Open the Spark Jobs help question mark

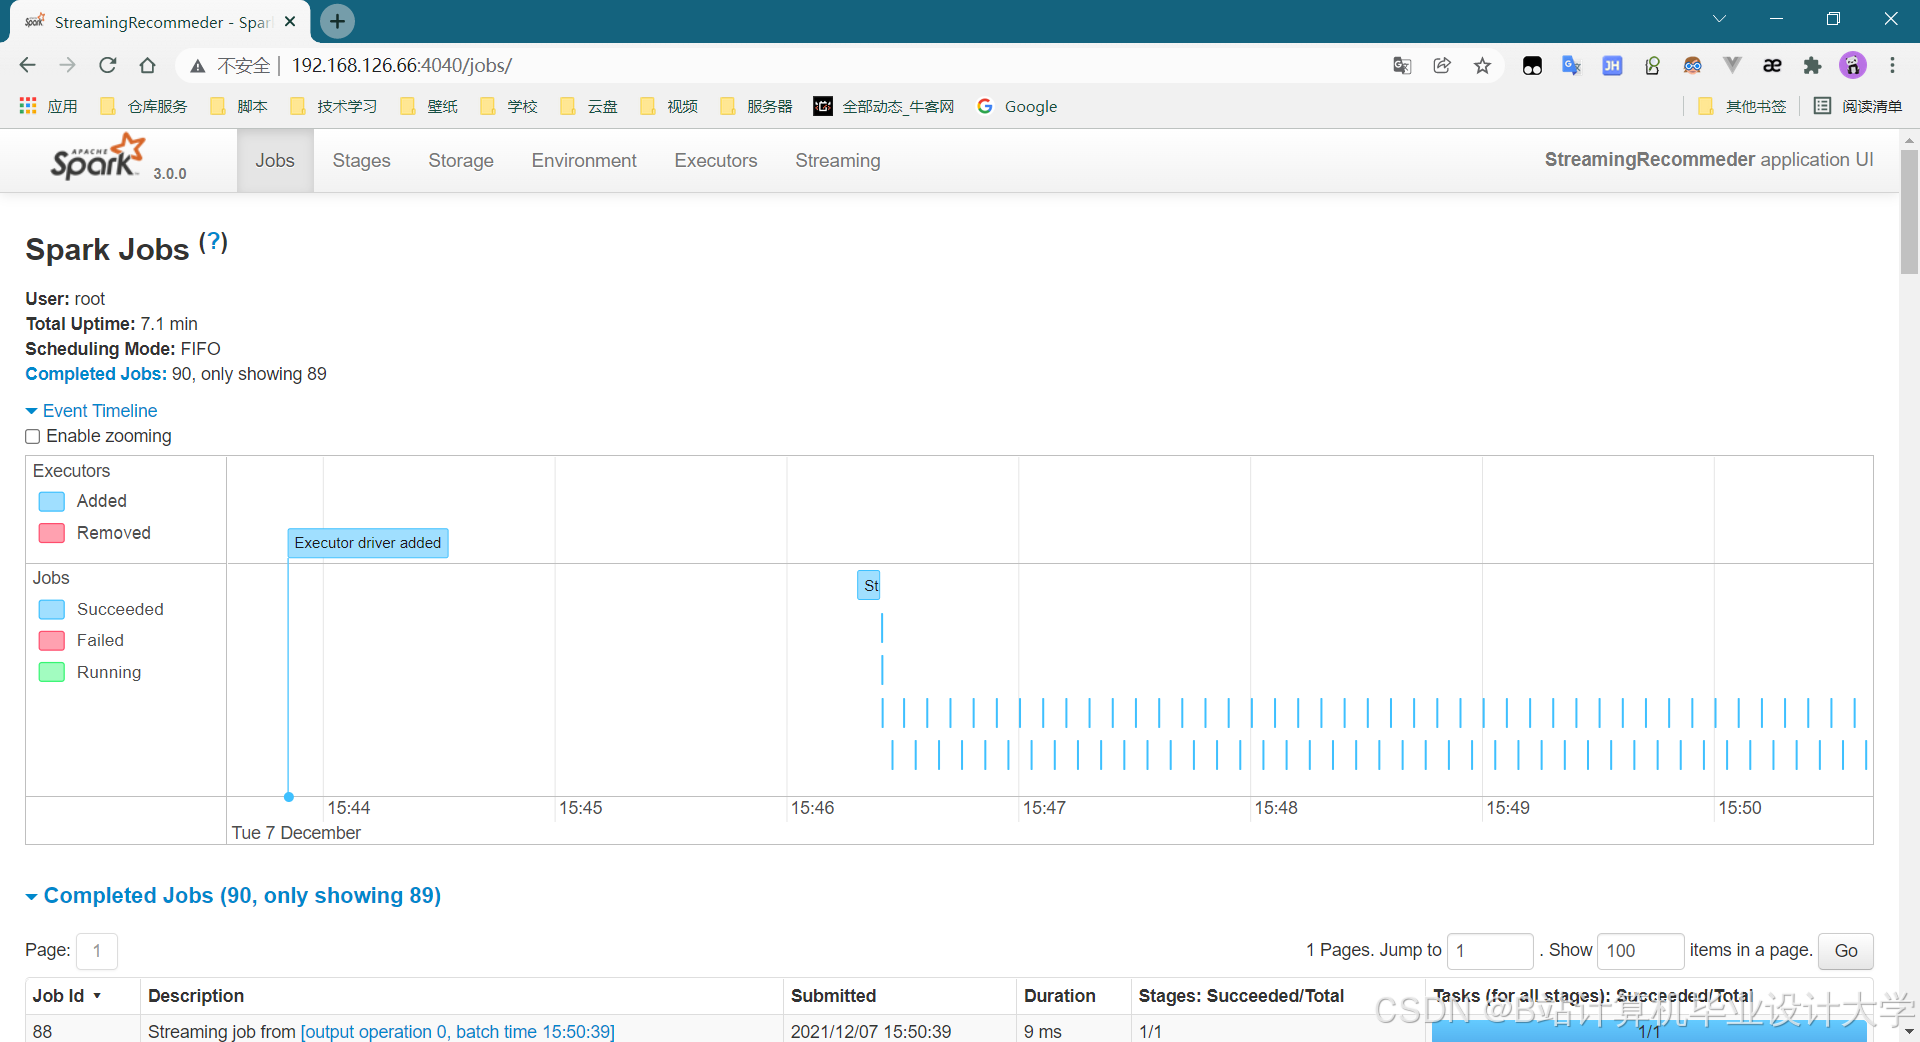point(213,242)
